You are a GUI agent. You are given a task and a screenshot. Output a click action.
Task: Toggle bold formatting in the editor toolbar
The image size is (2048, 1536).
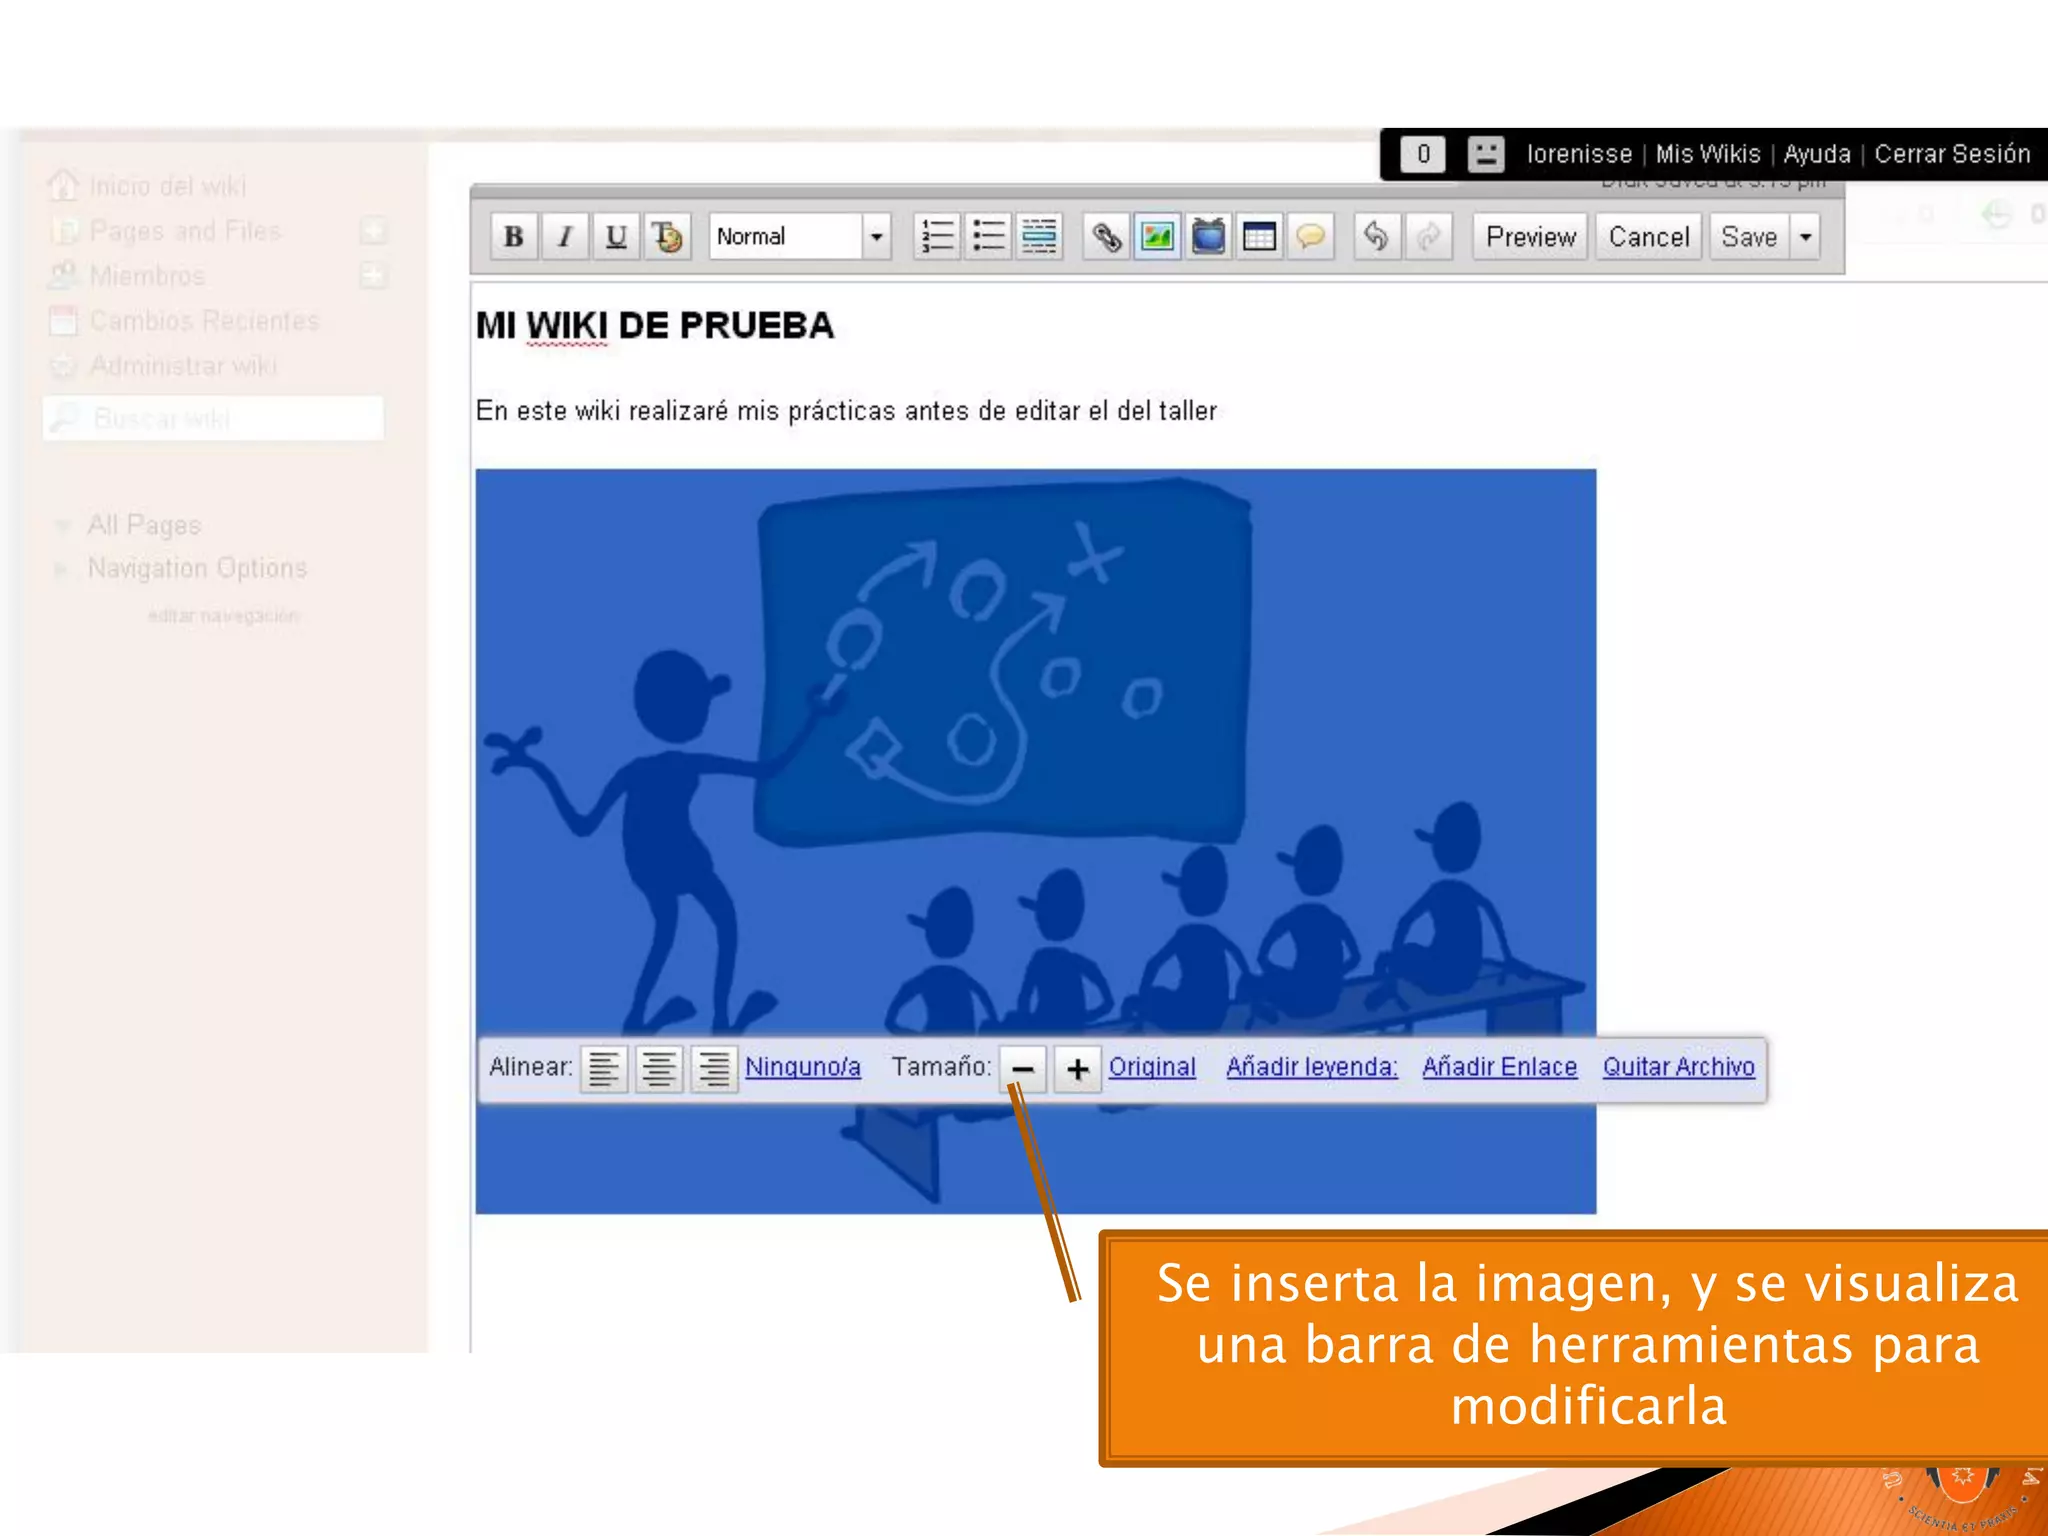click(x=514, y=237)
